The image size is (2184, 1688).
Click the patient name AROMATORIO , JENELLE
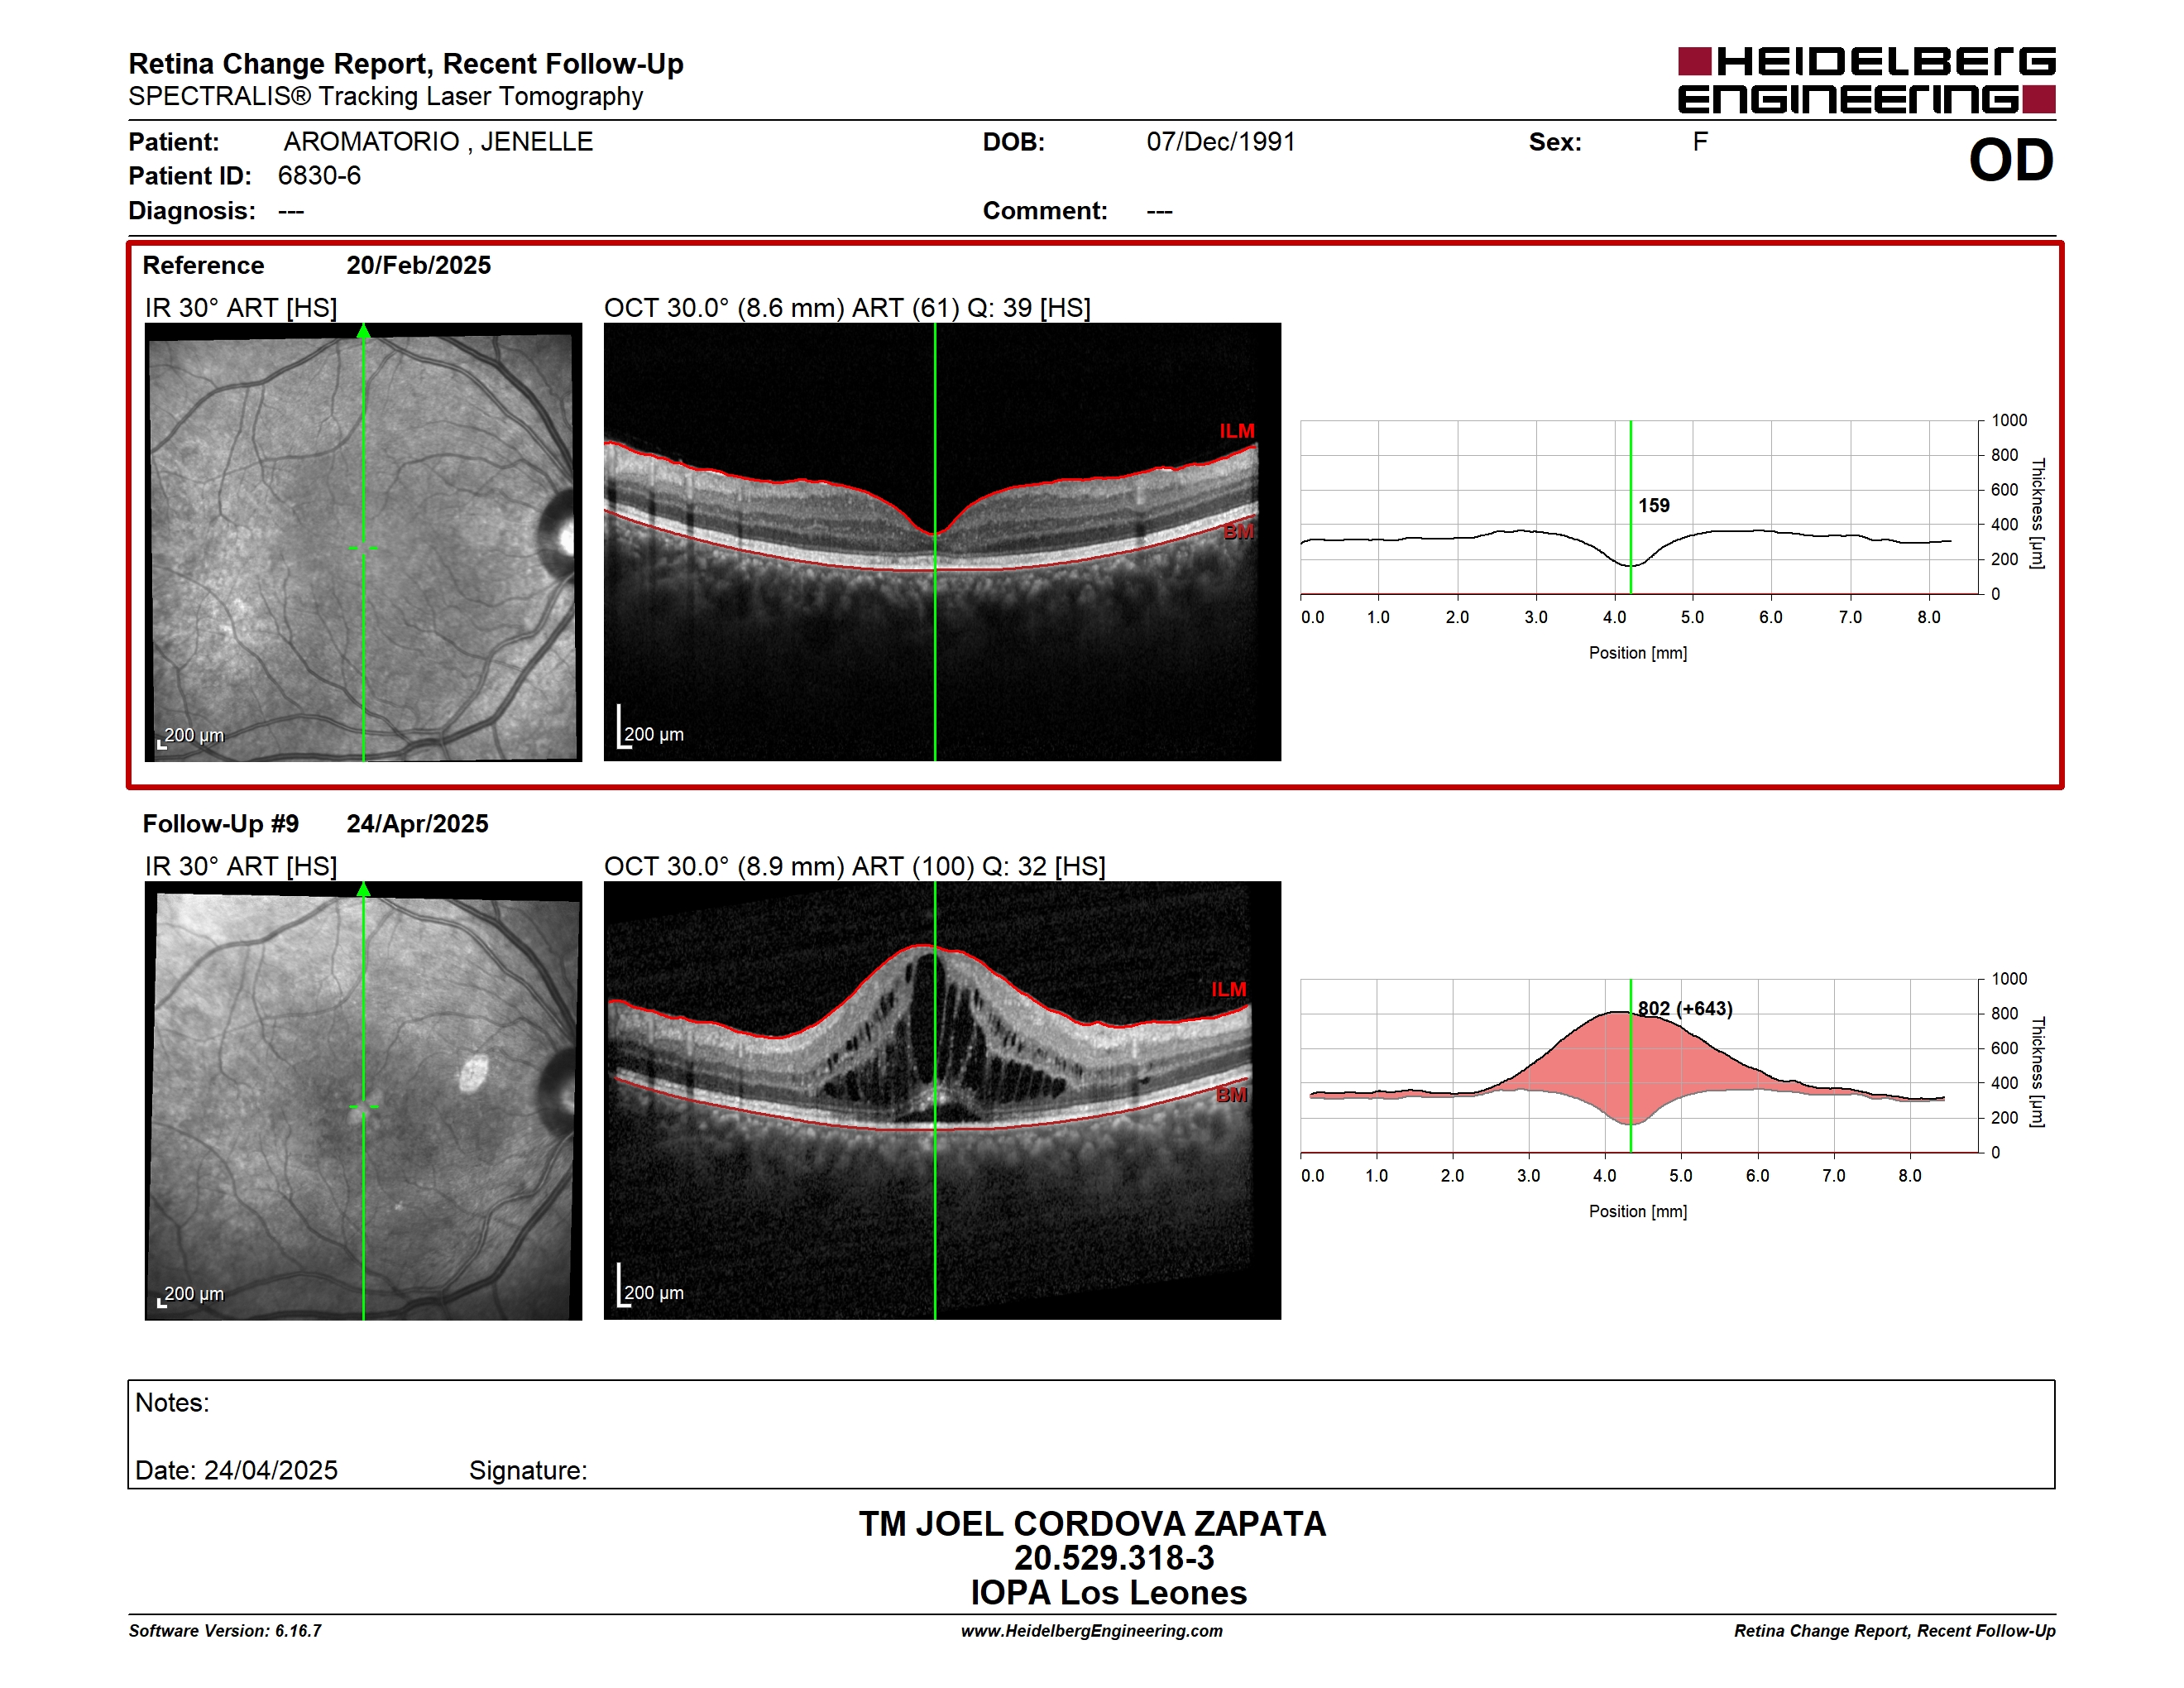438,142
